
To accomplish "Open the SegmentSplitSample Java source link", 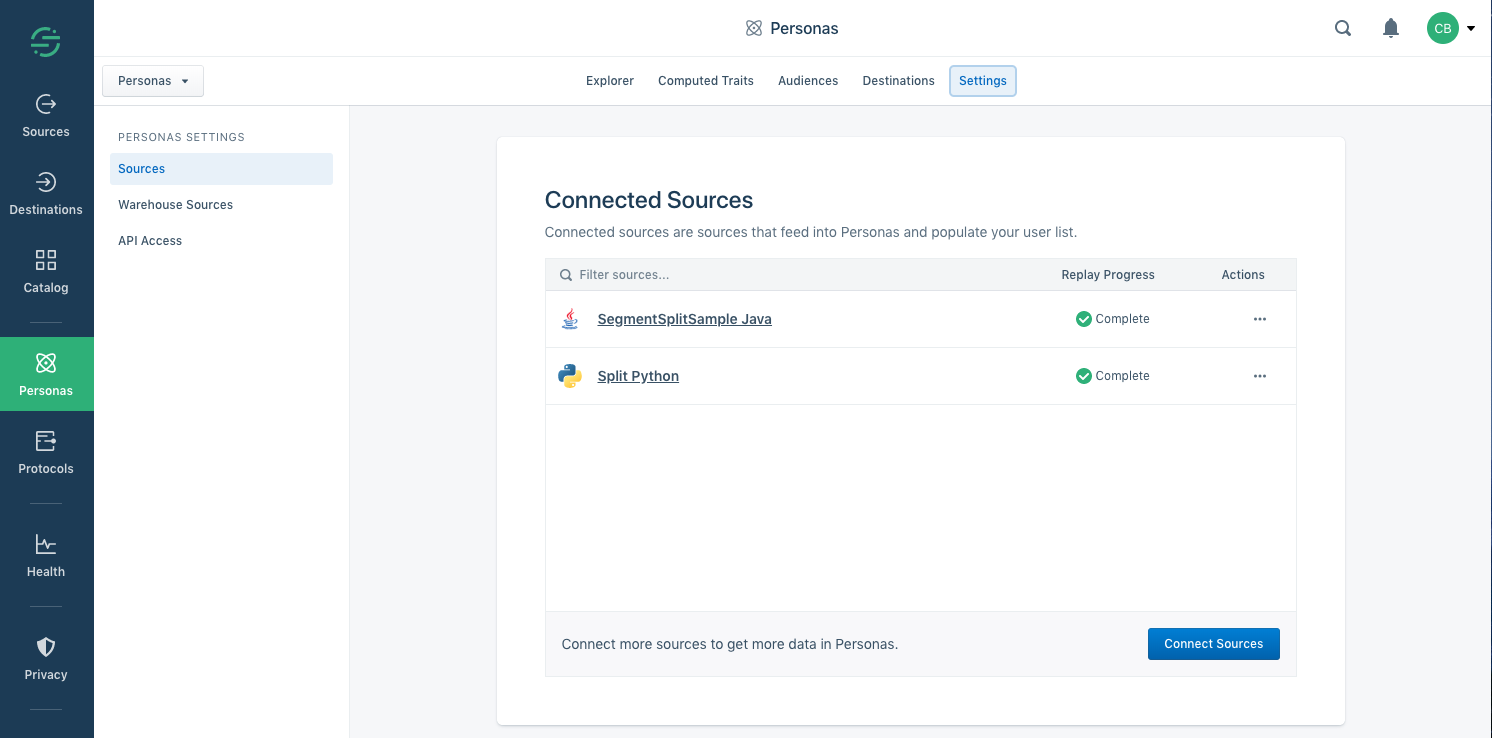I will point(684,319).
